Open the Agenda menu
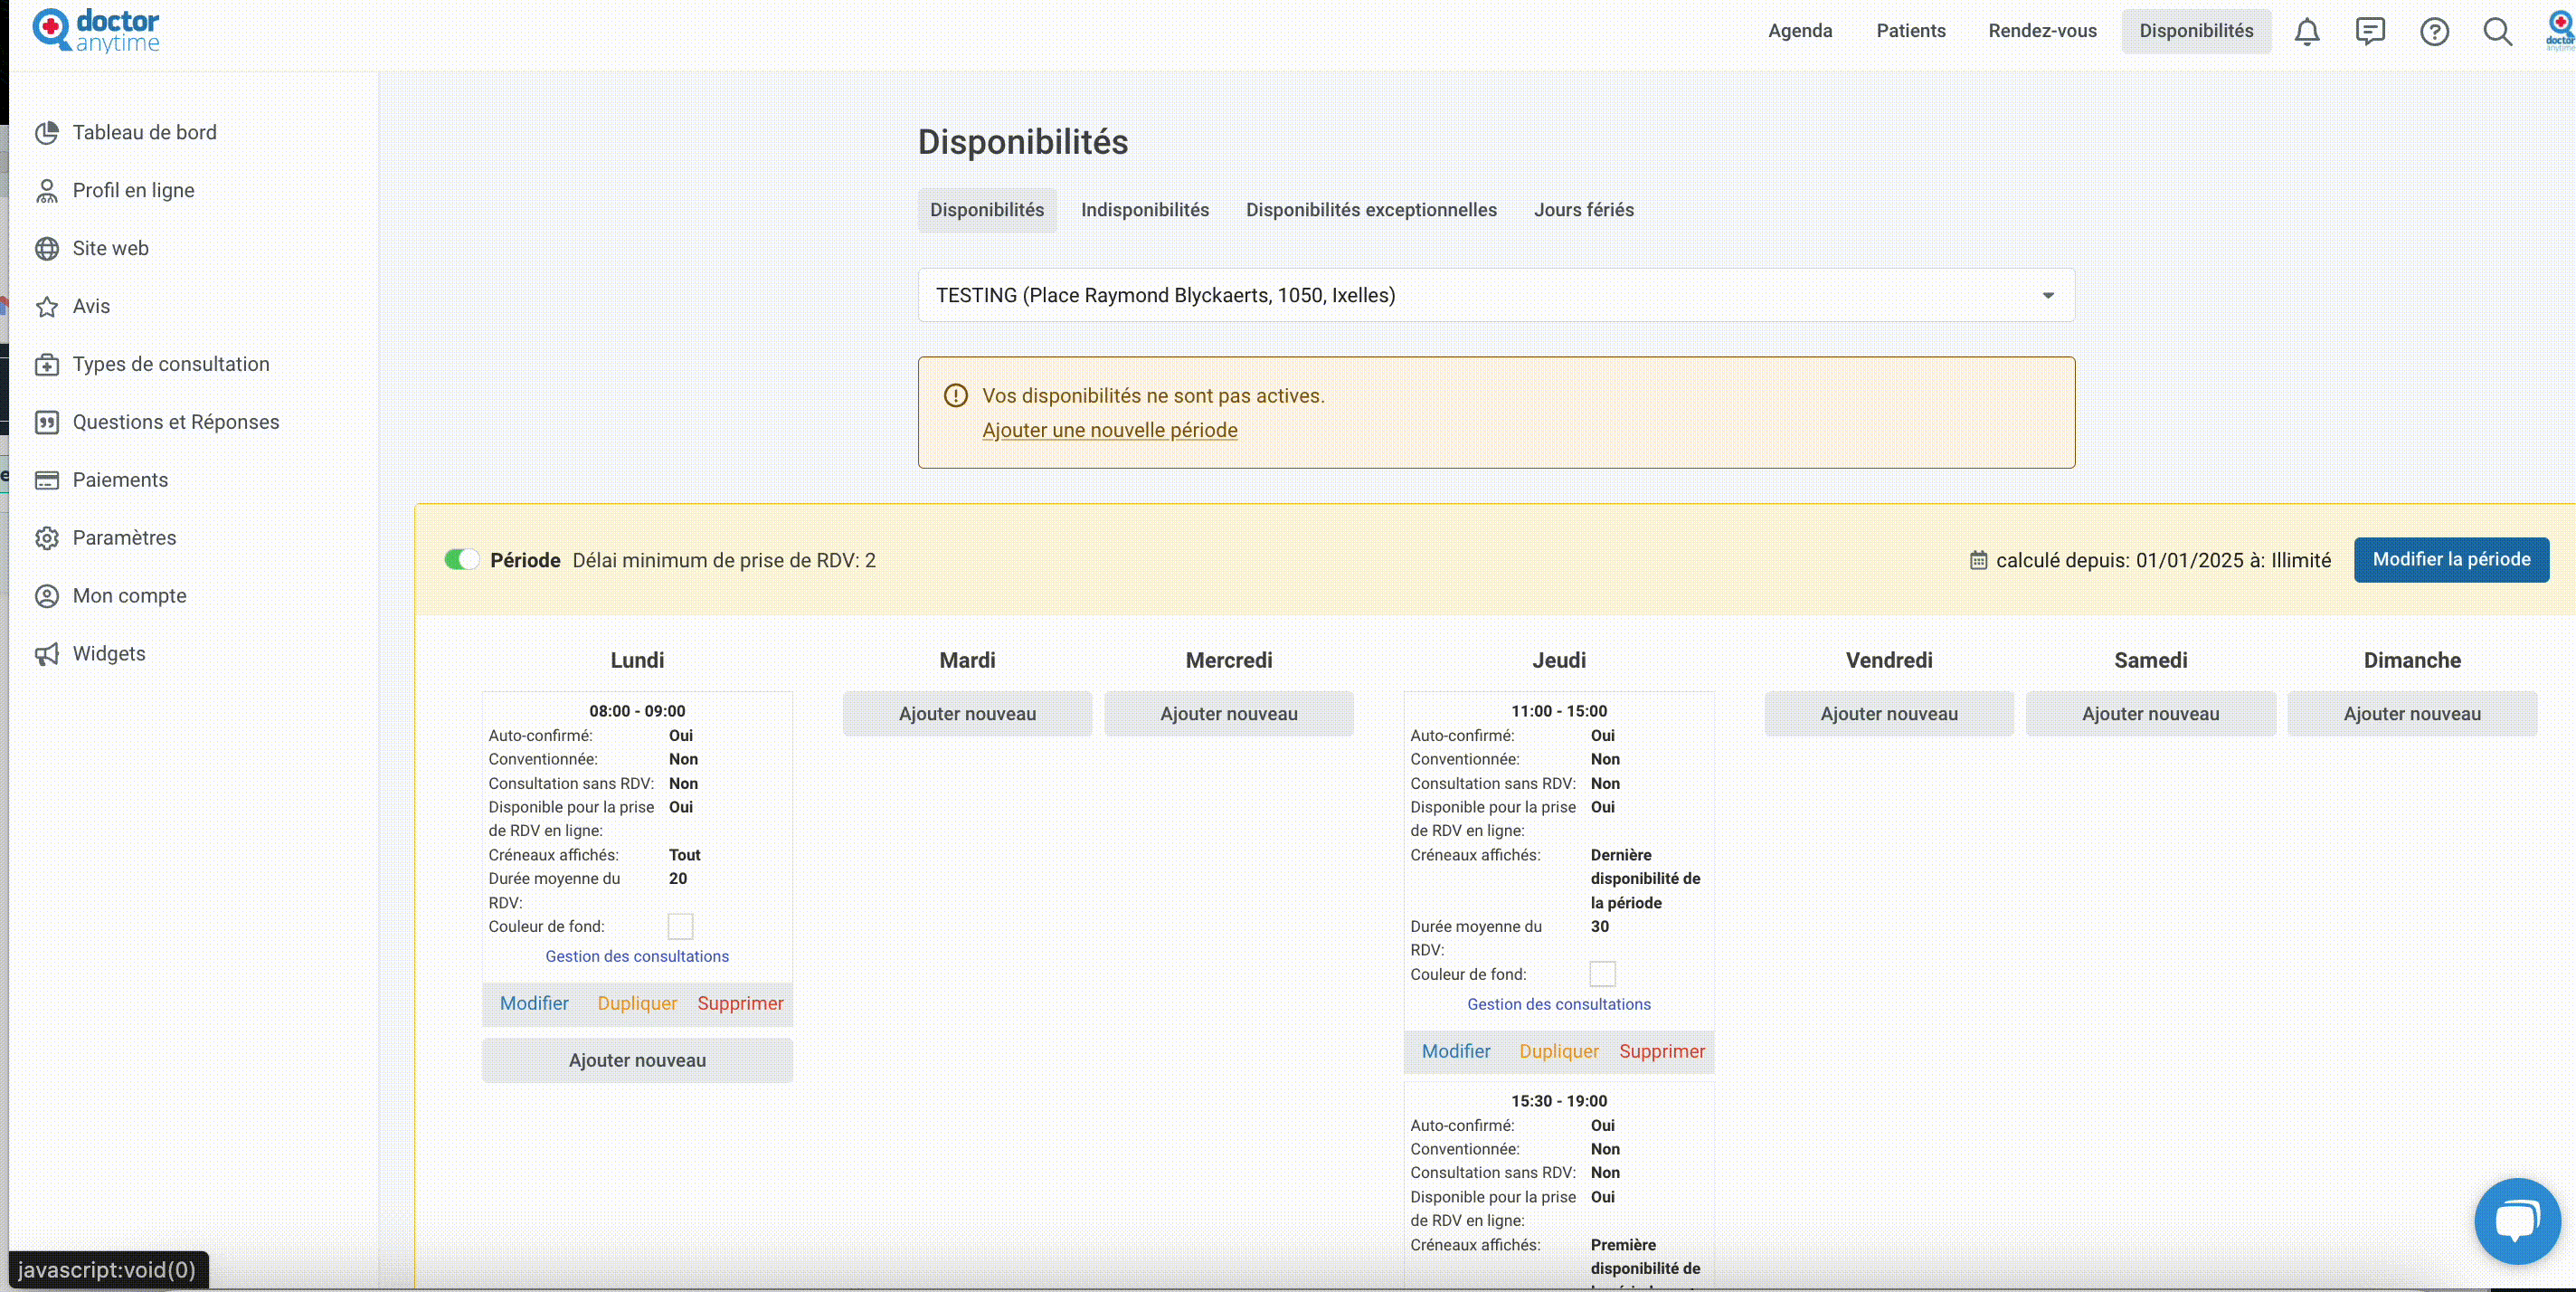2576x1292 pixels. pyautogui.click(x=1800, y=31)
